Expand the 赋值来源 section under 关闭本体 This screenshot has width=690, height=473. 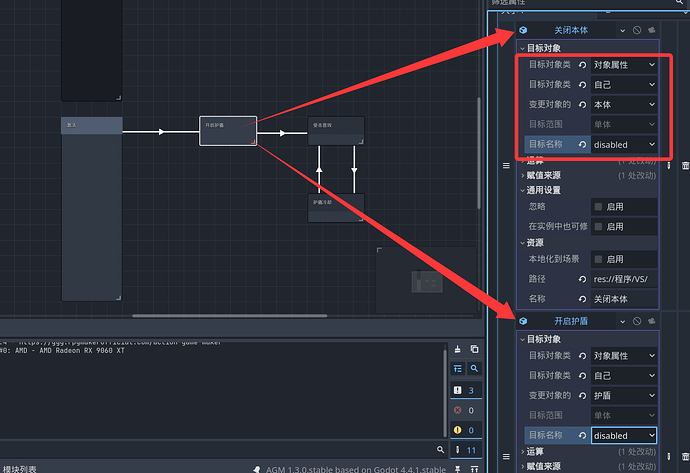587,176
